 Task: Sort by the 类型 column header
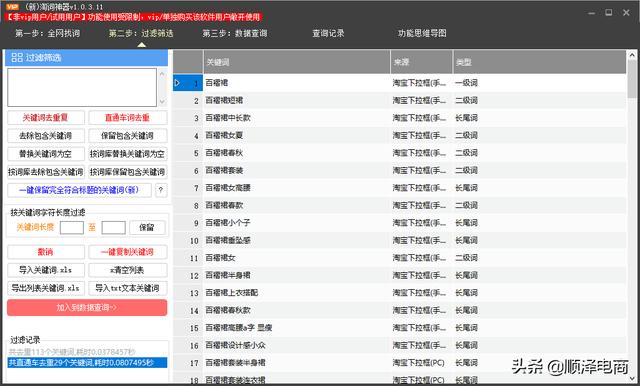click(539, 62)
